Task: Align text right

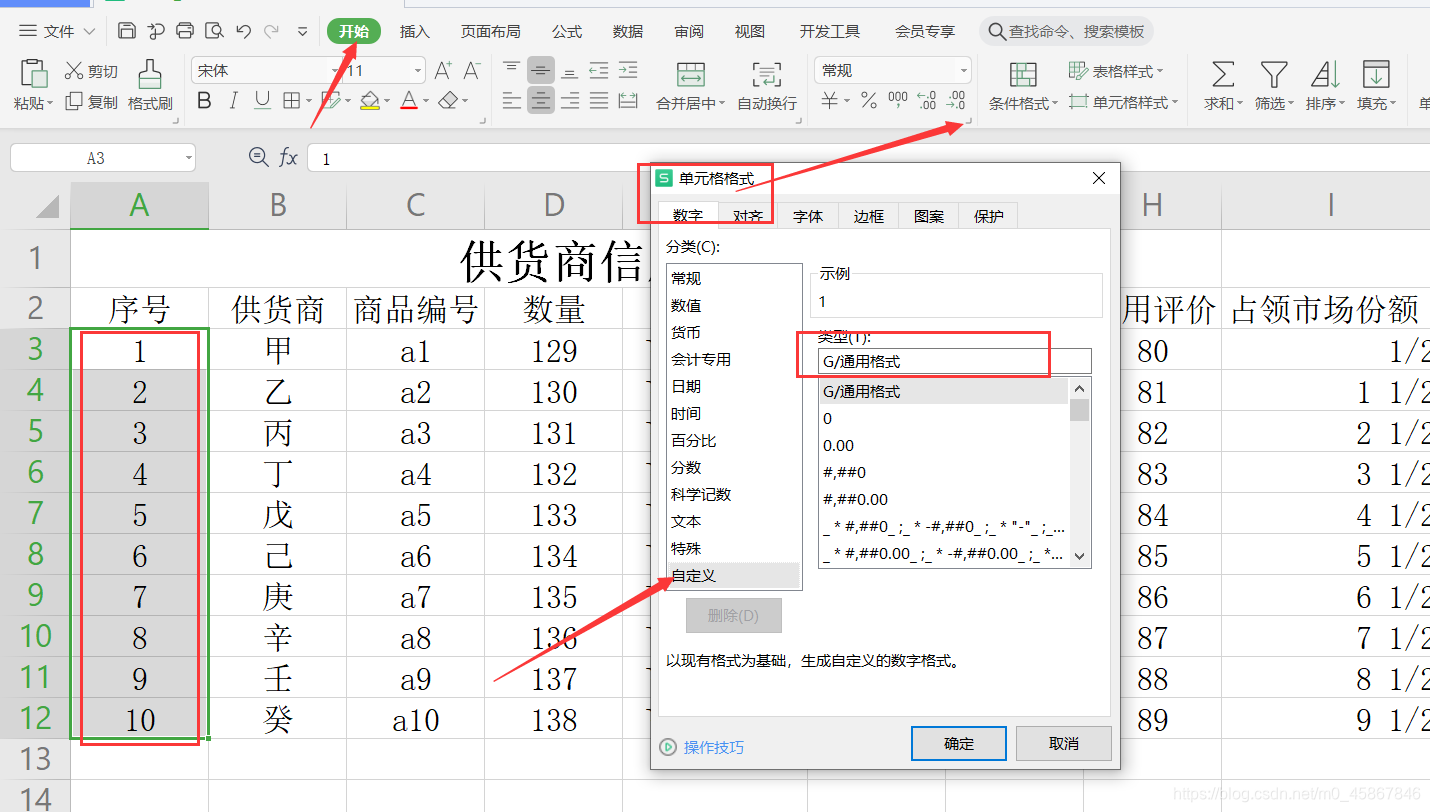Action: [x=570, y=100]
